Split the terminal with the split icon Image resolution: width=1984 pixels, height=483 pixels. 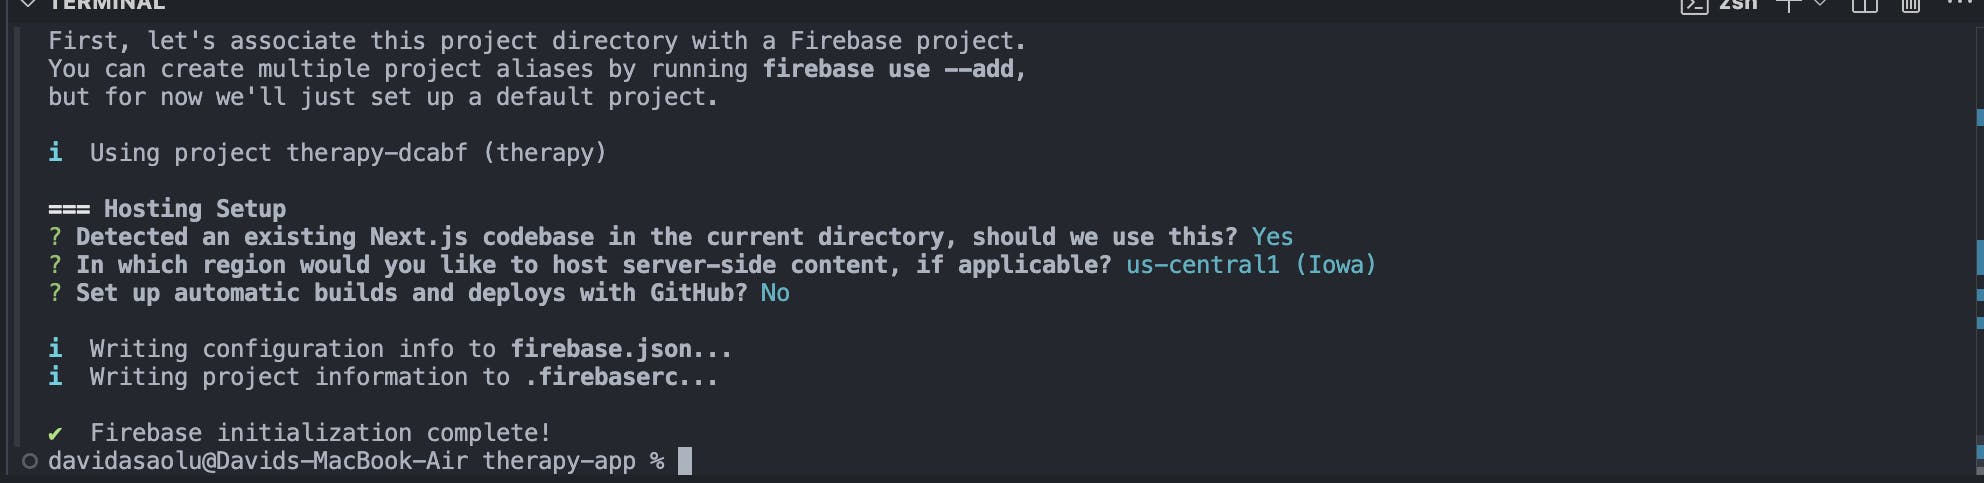tap(1864, 5)
